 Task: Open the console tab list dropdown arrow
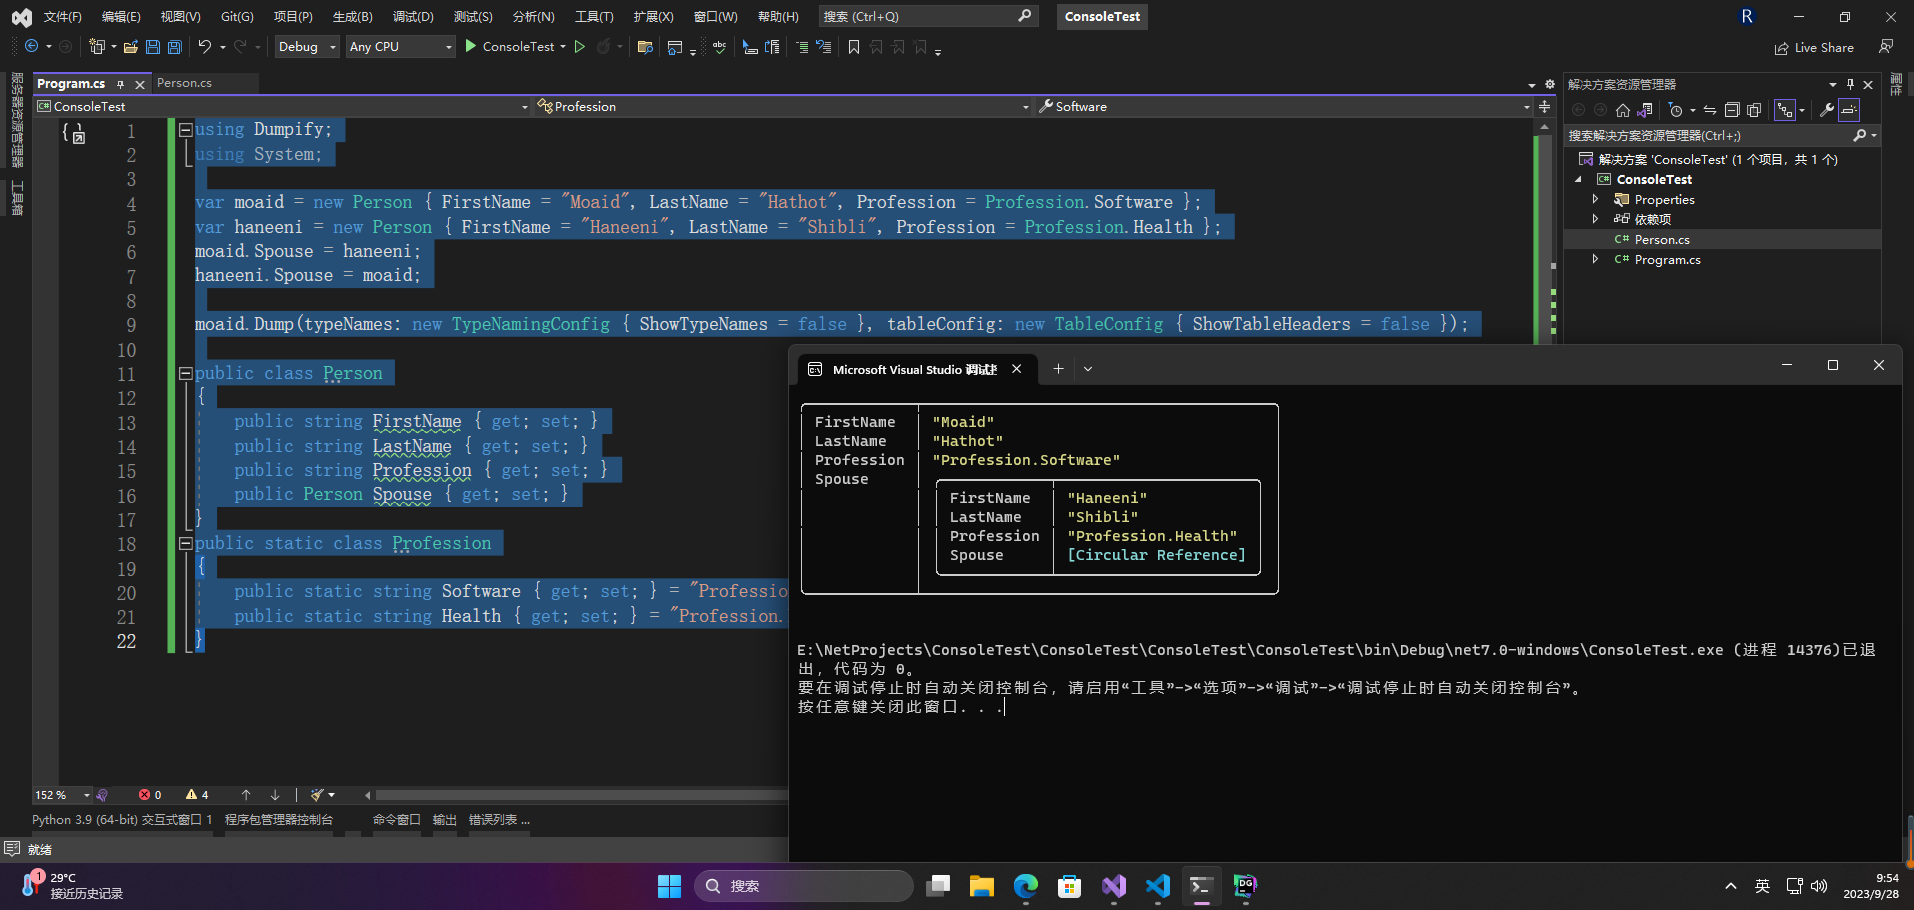click(x=1088, y=369)
